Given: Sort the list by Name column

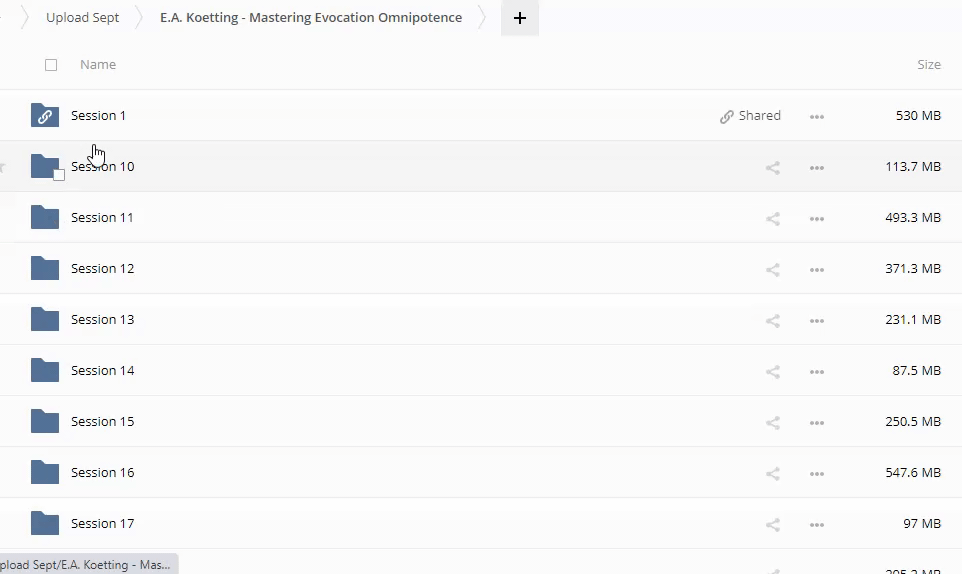Looking at the screenshot, I should tap(98, 65).
